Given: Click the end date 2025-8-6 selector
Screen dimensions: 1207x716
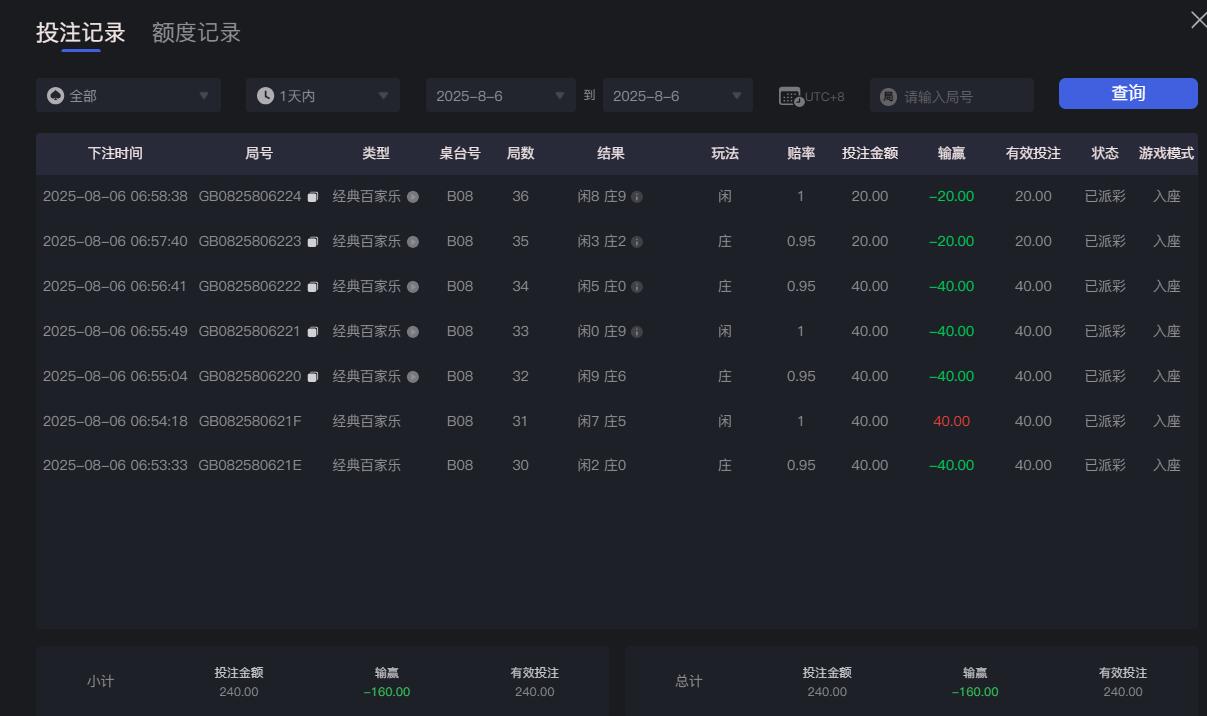Looking at the screenshot, I should 678,95.
